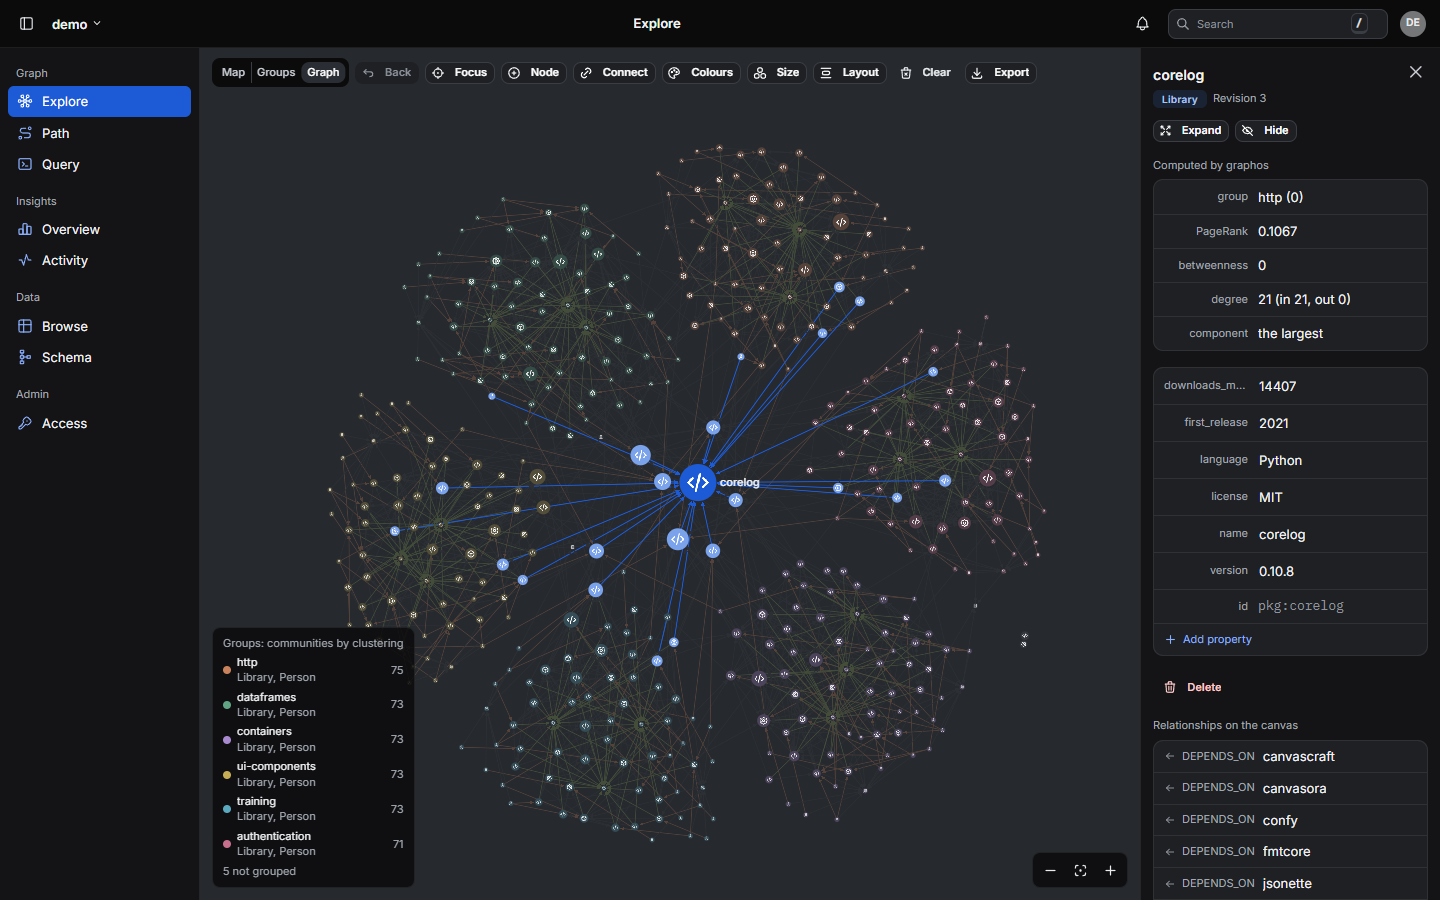1440x900 pixels.
Task: Open the Query page
Action: pos(99,164)
